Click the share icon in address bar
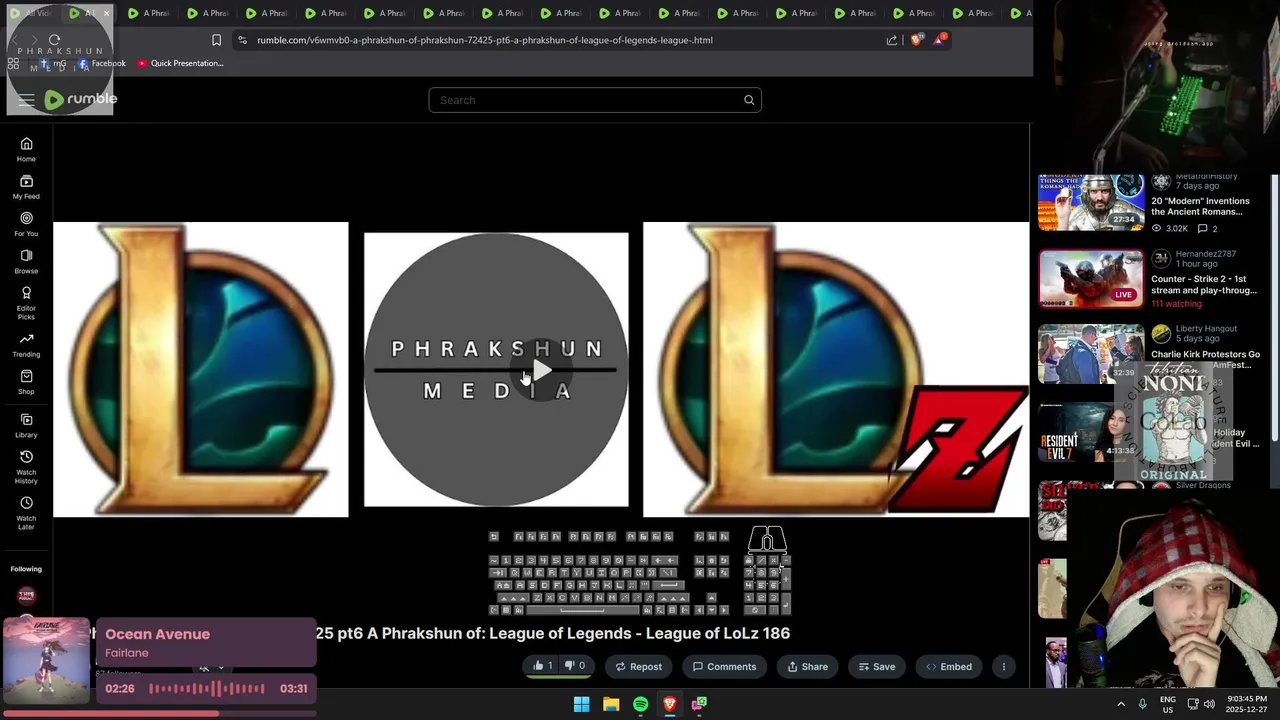Viewport: 1280px width, 720px height. click(x=892, y=40)
